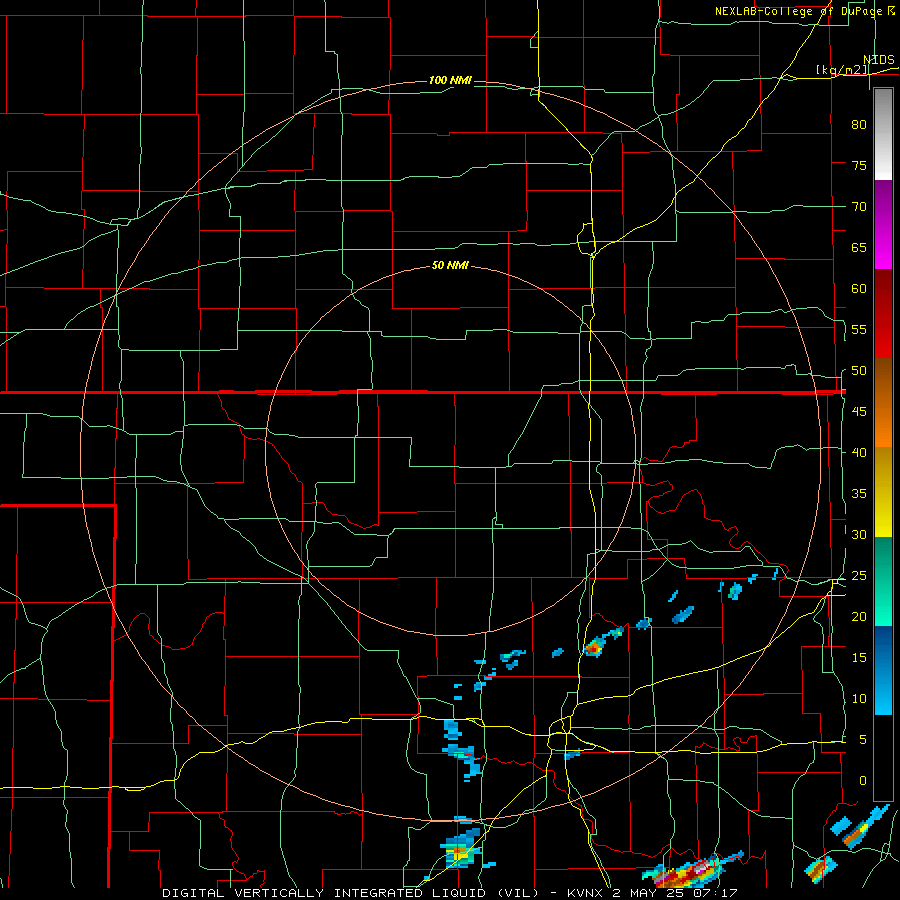Select the 80 value on the VIL scale

click(x=859, y=125)
